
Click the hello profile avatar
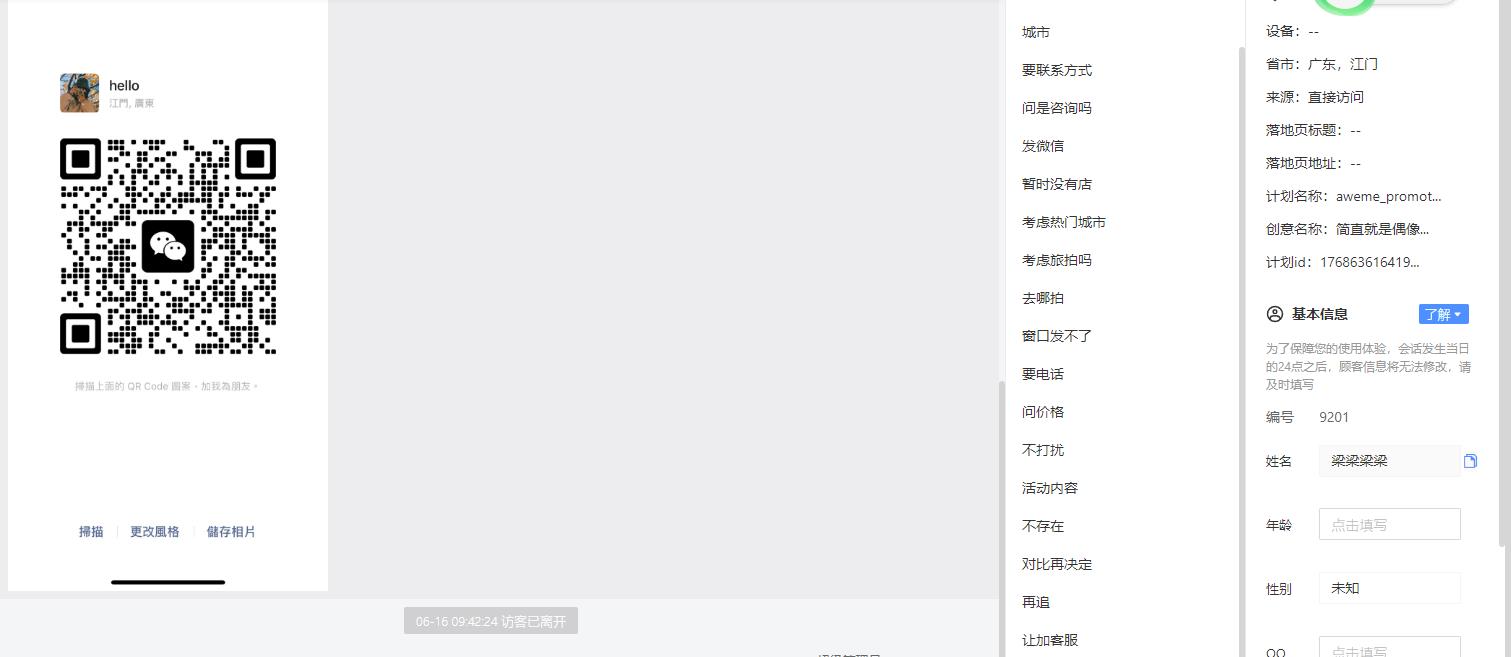tap(79, 93)
